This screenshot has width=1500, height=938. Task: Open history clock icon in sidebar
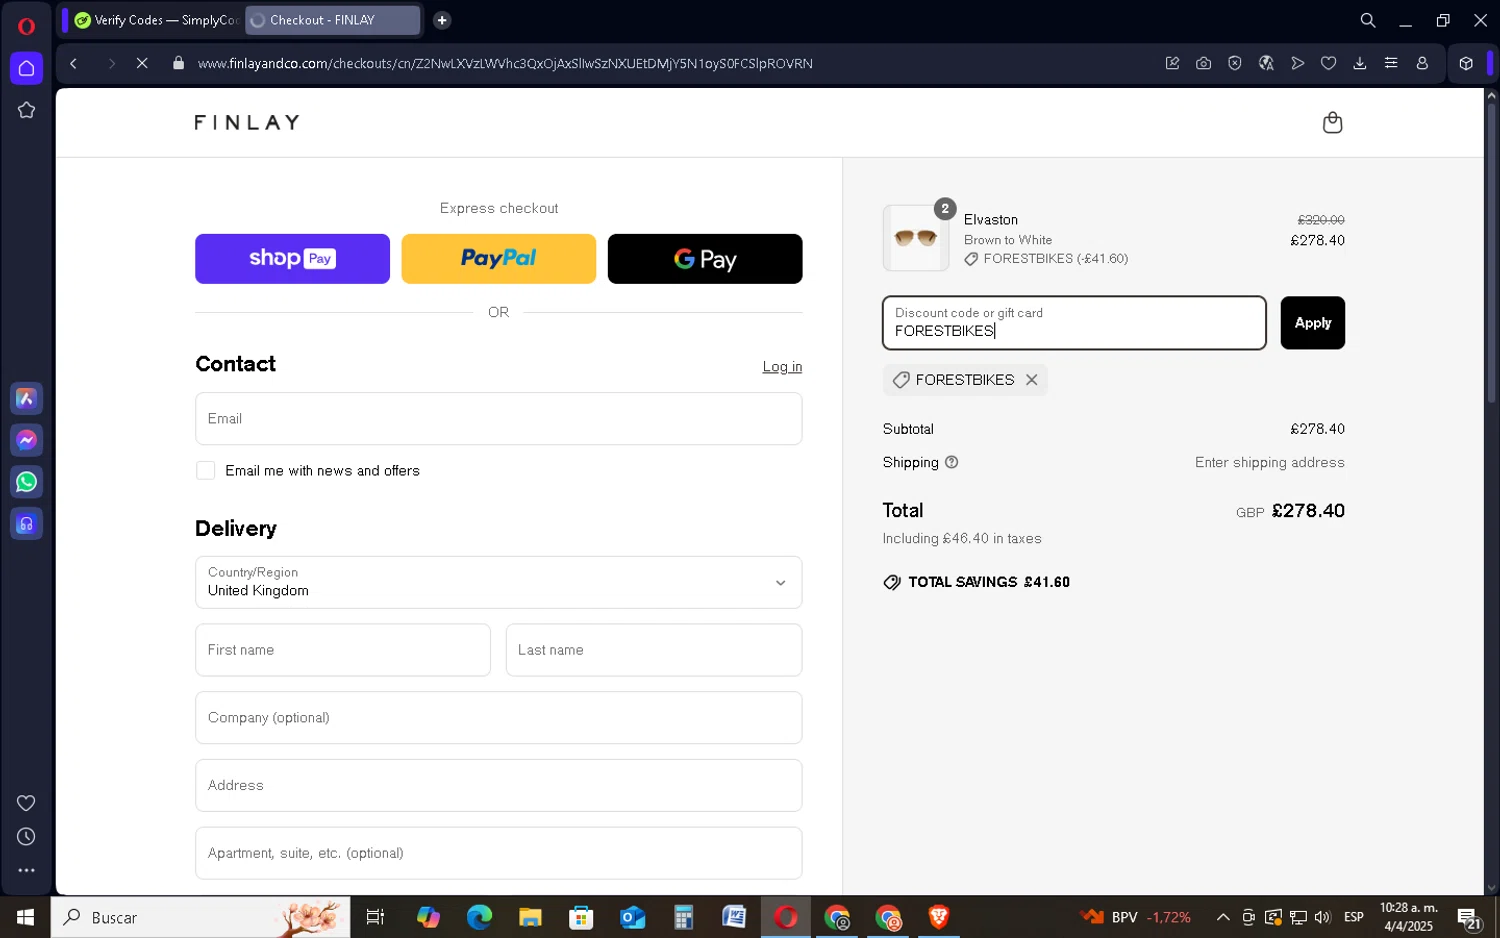click(27, 837)
